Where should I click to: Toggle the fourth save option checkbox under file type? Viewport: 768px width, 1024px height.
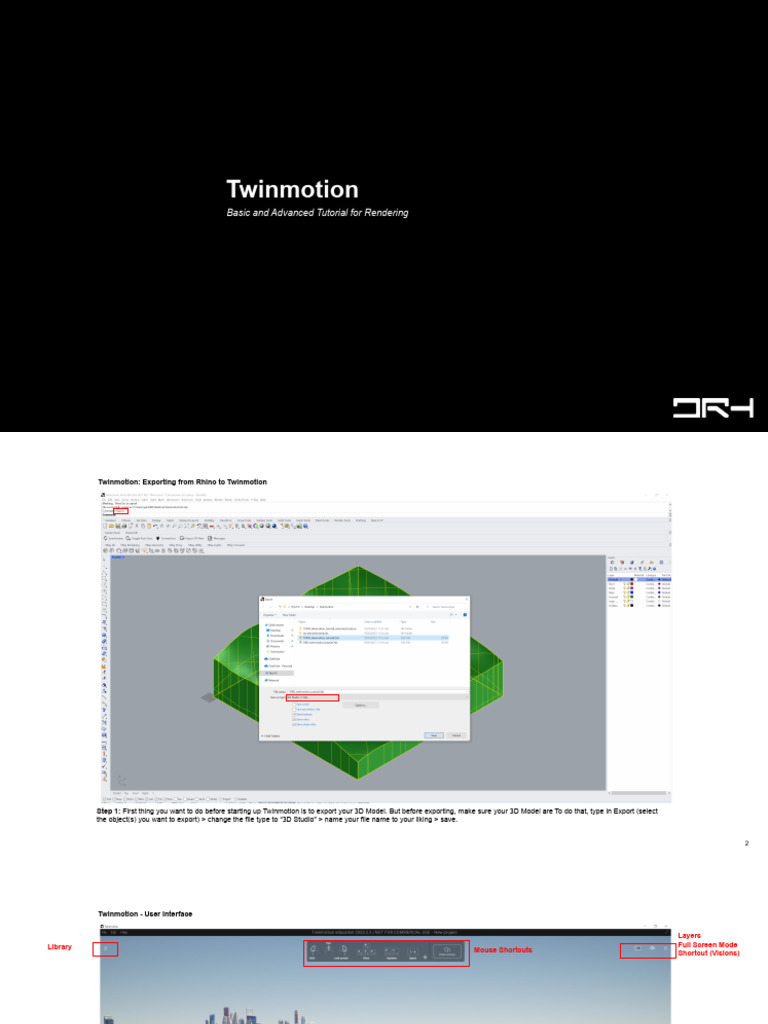pyautogui.click(x=294, y=720)
